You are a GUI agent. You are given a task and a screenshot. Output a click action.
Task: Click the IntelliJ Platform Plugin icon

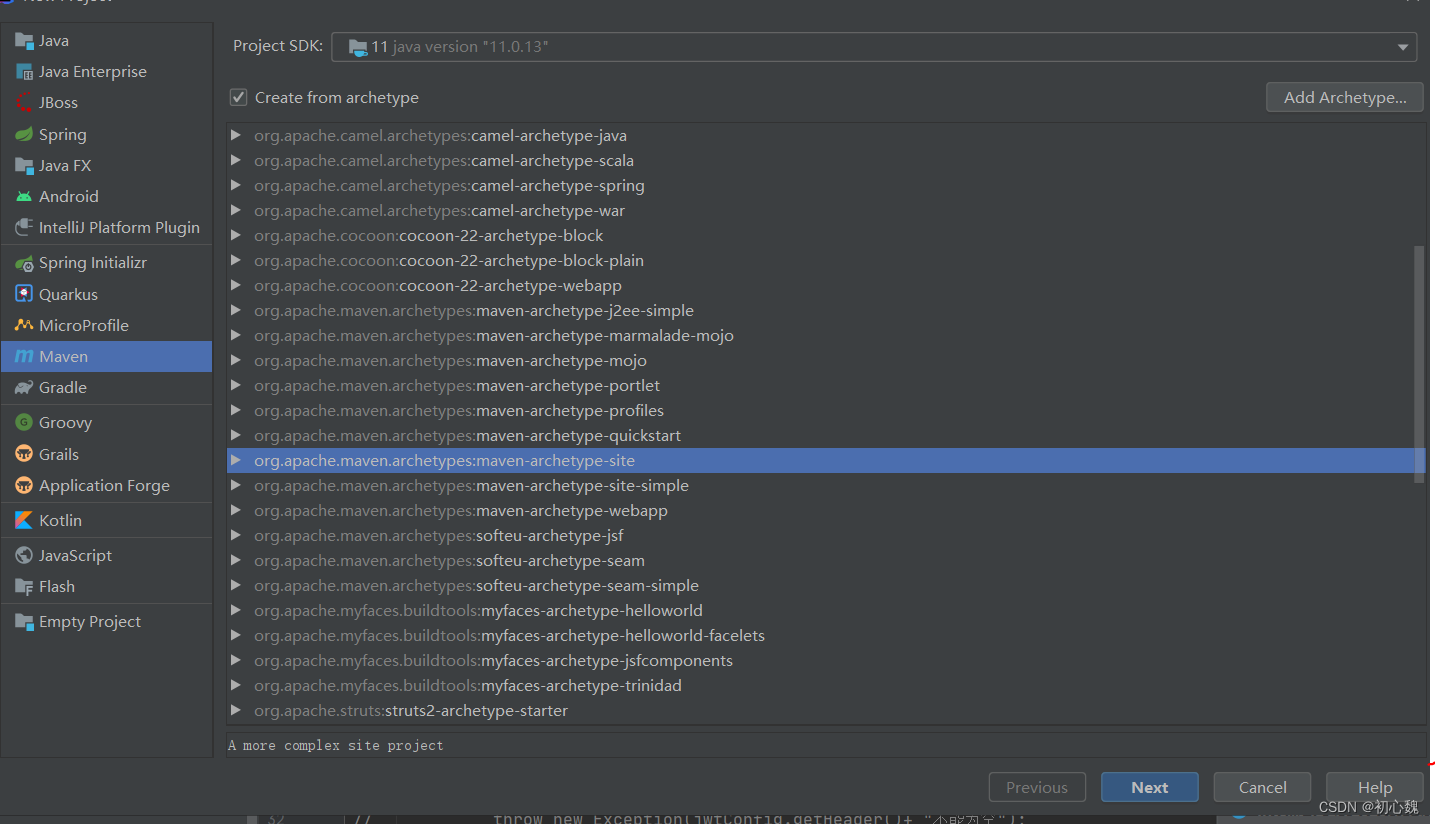(x=24, y=228)
